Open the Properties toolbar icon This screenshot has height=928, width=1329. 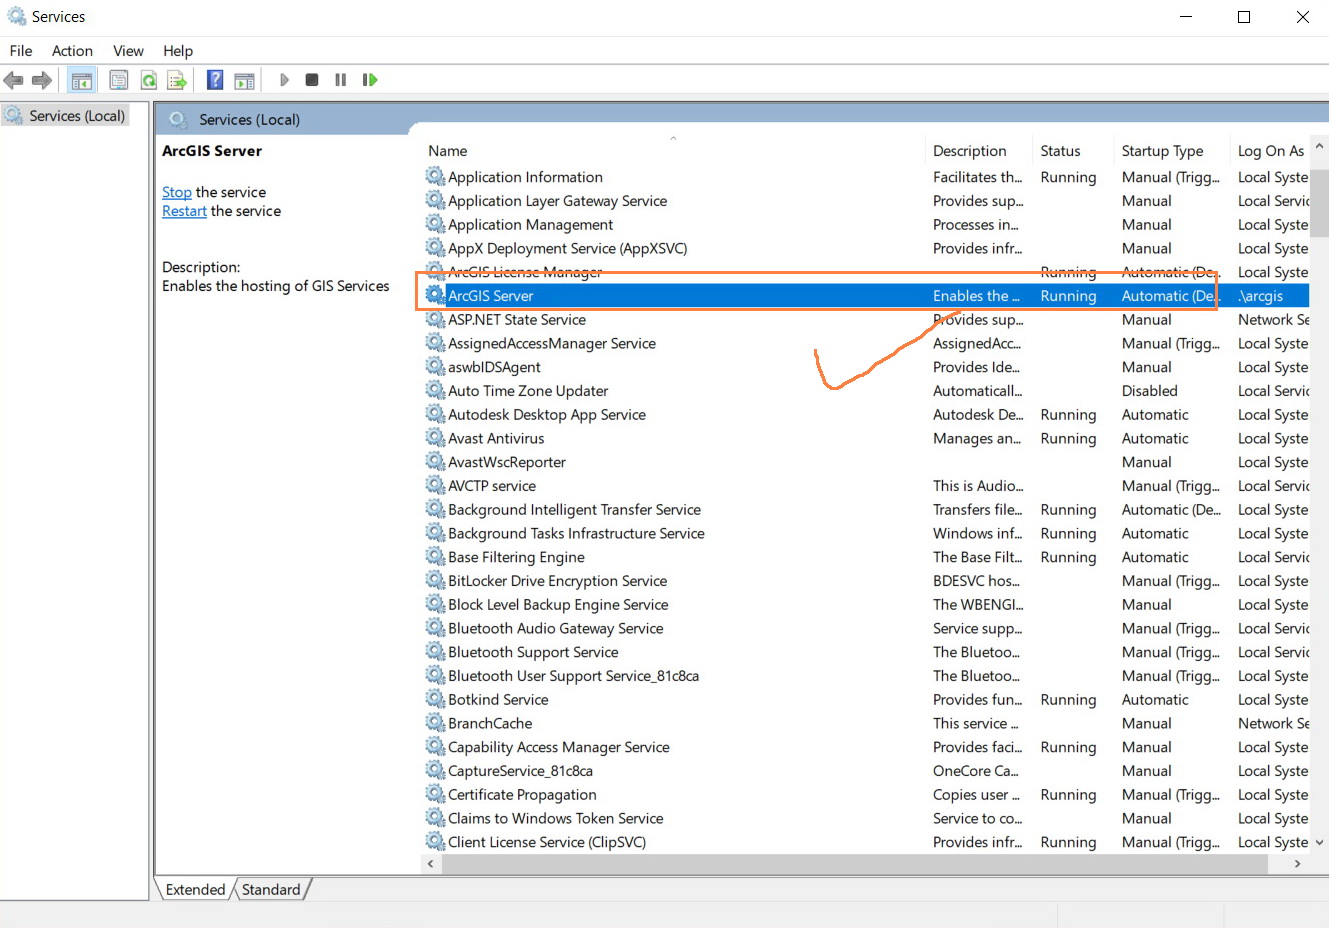[119, 80]
